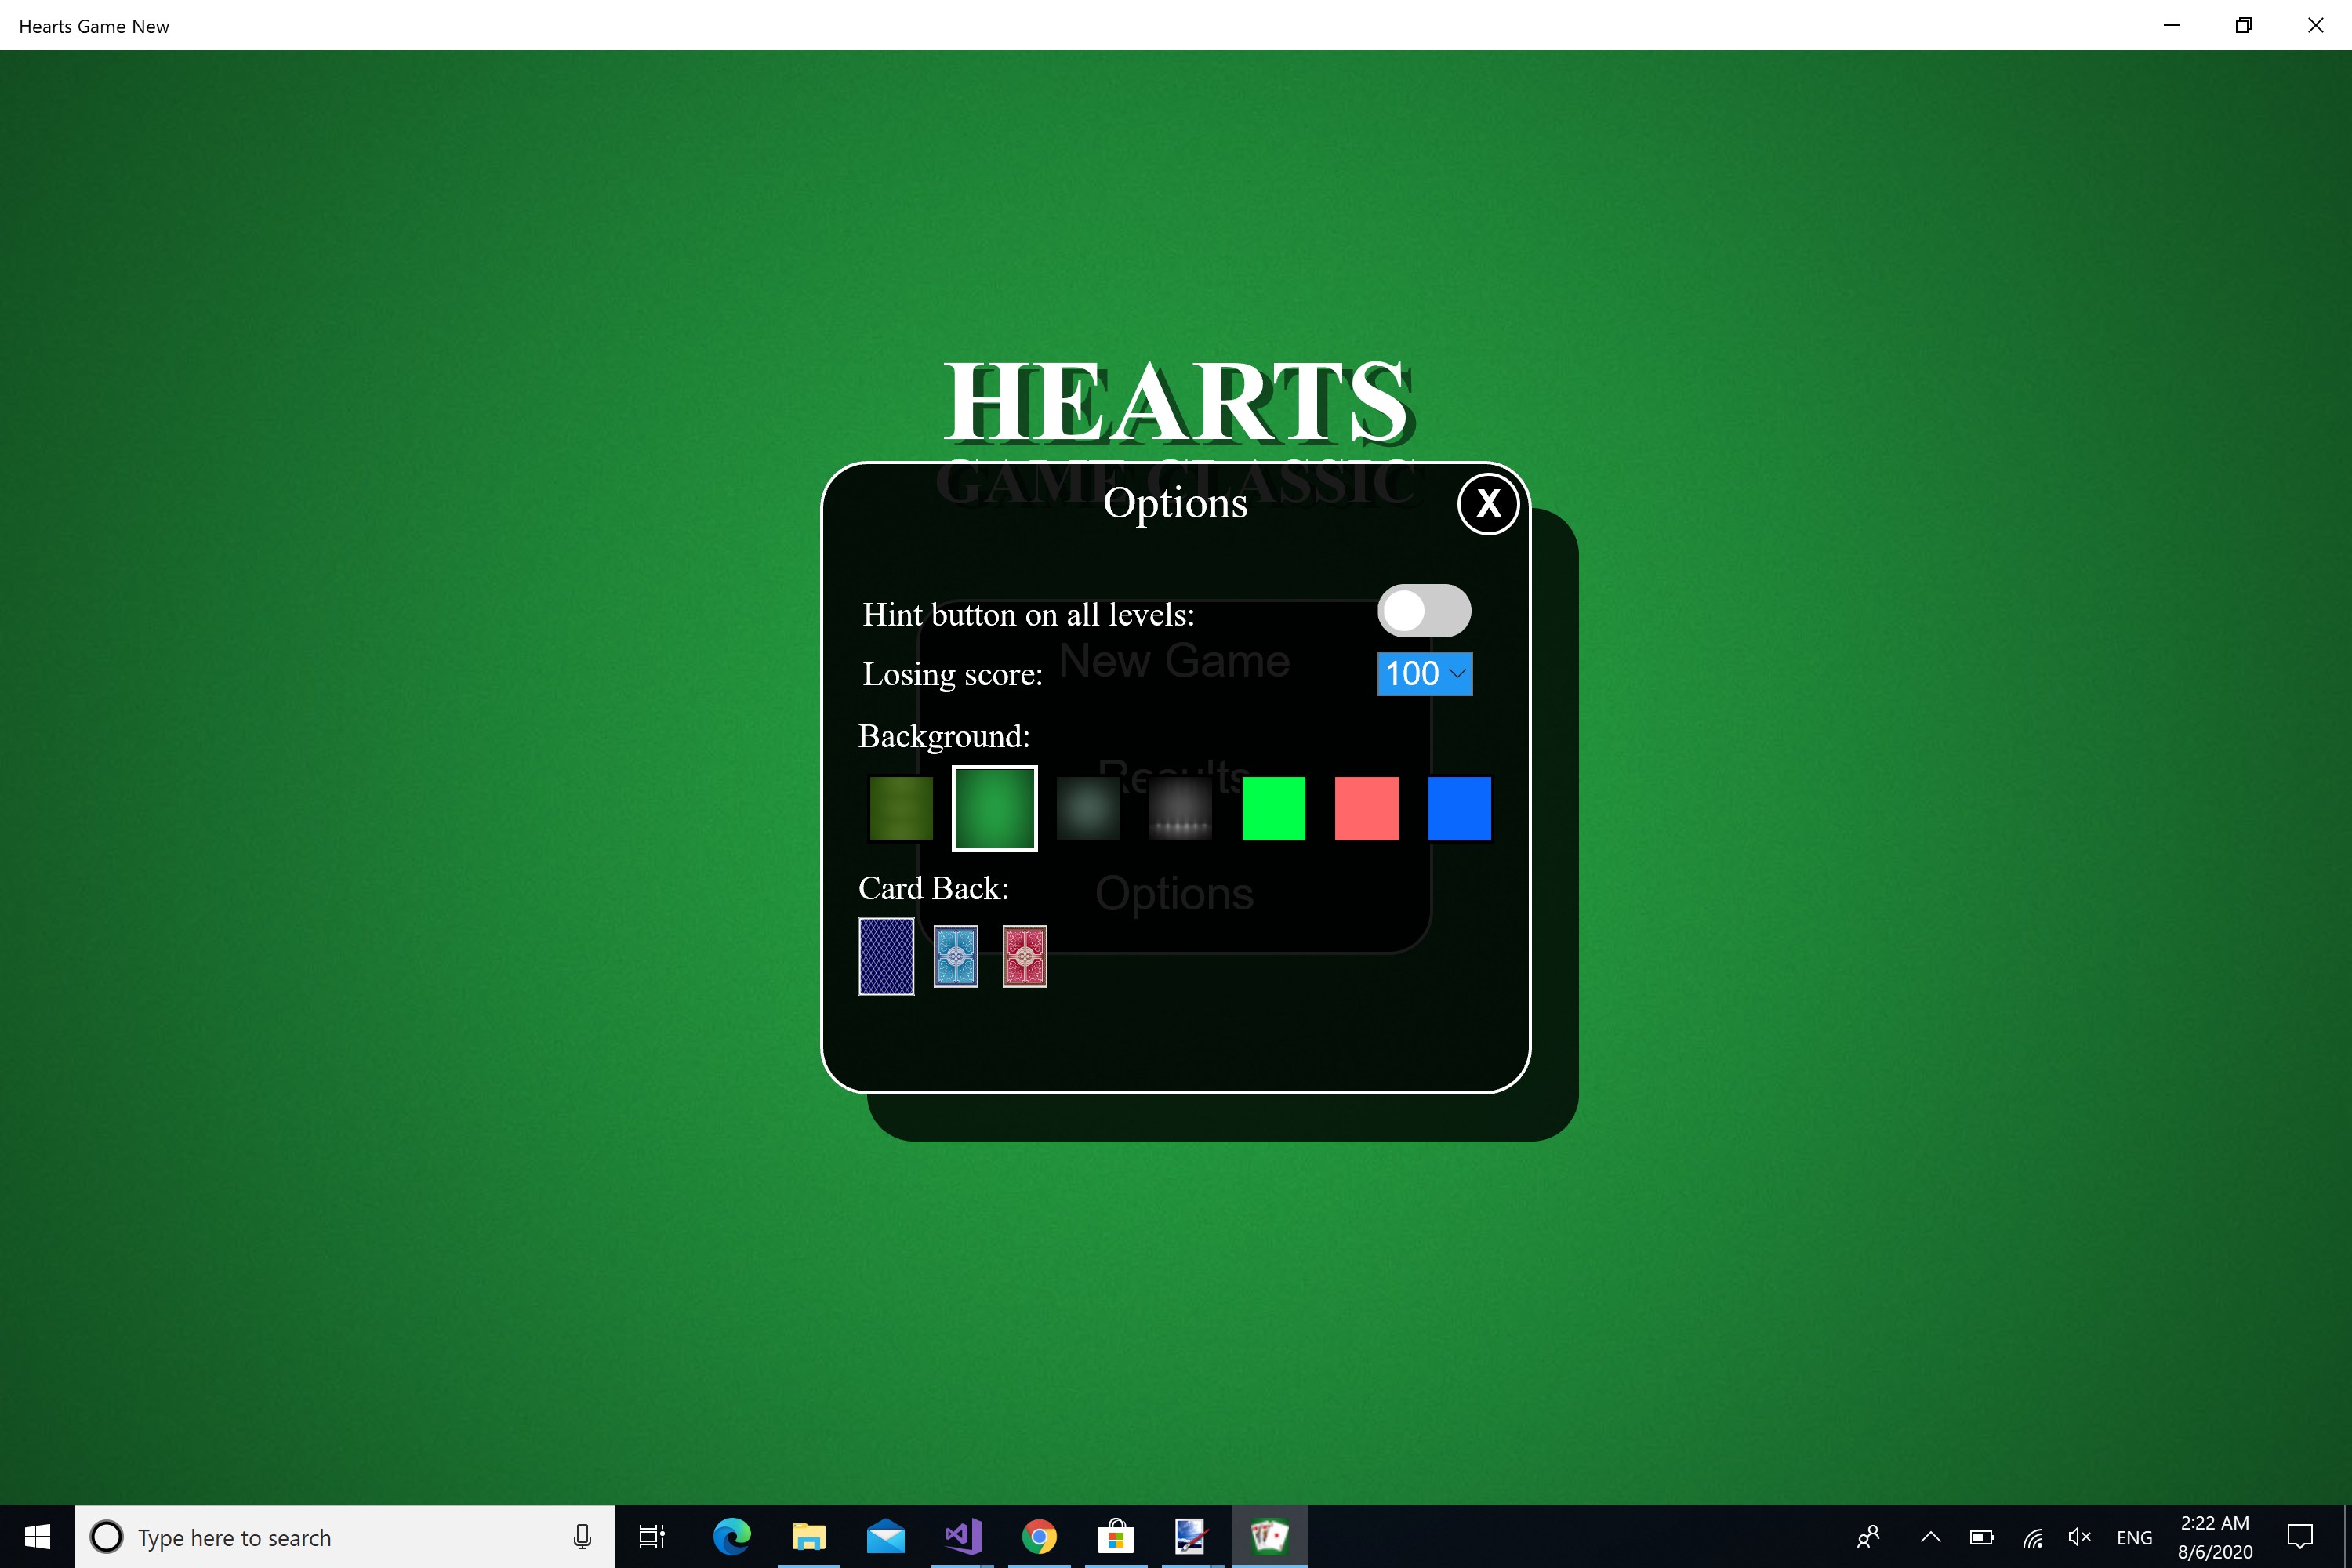The height and width of the screenshot is (1568, 2352).
Task: Select the light blue ornate card back
Action: click(x=956, y=956)
